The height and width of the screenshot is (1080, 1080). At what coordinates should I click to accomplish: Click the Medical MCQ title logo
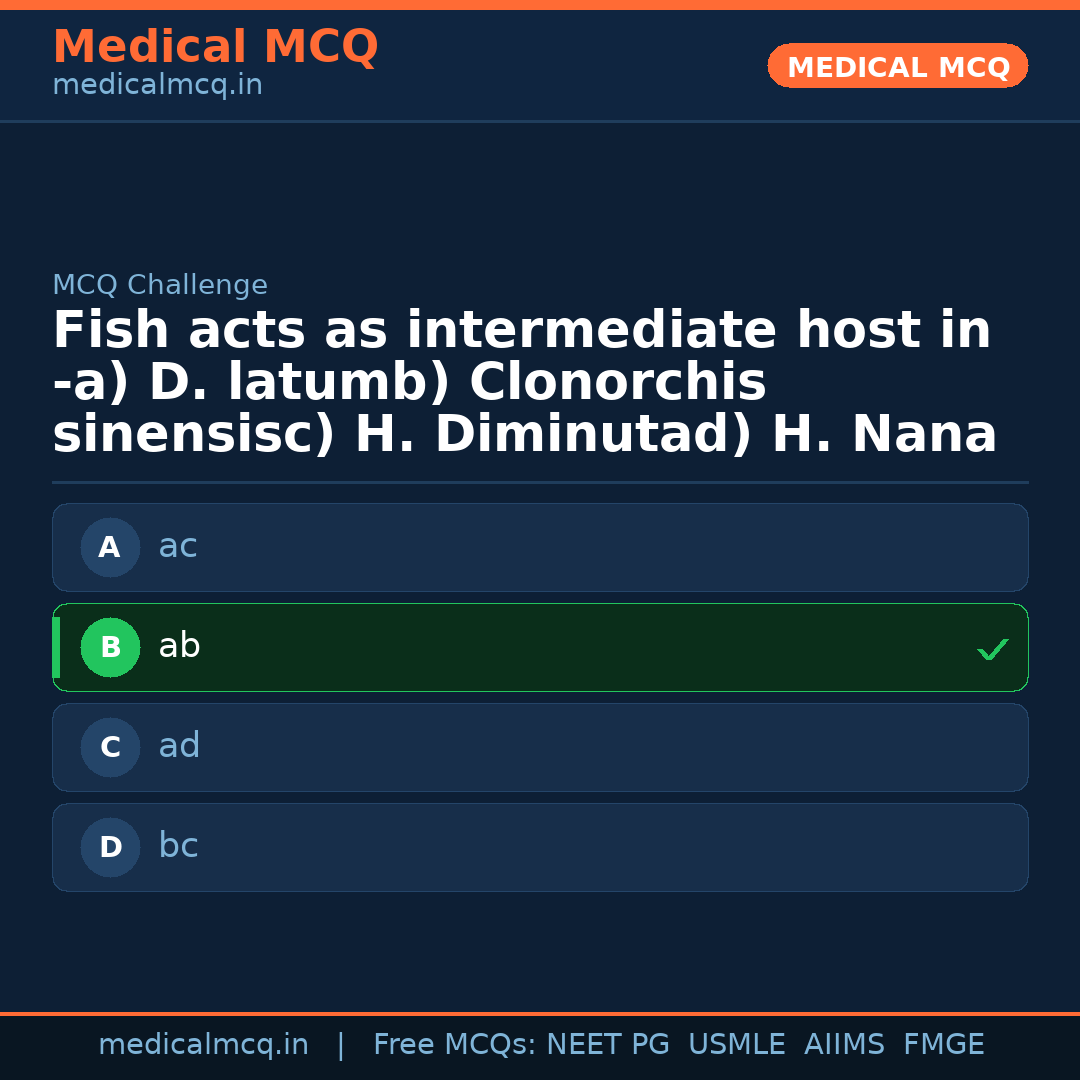pos(215,47)
